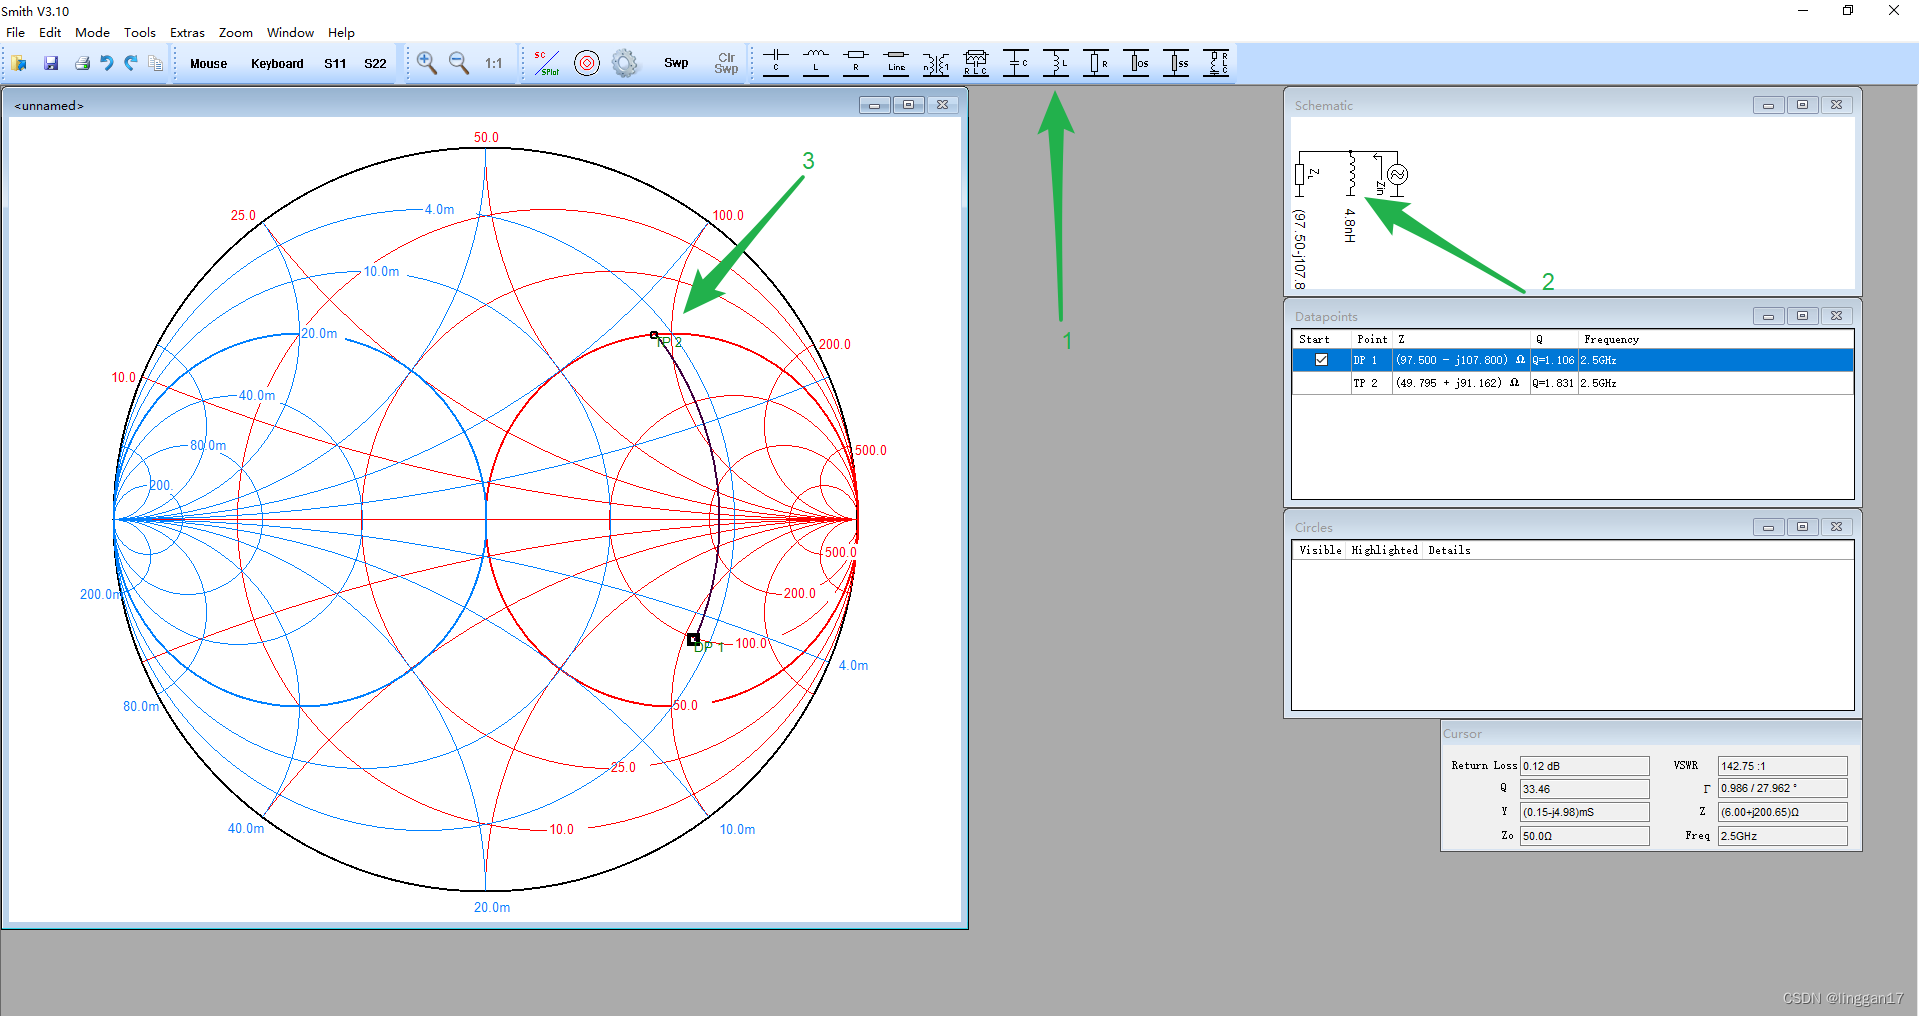1919x1016 pixels.
Task: Open the Edit menu
Action: click(x=50, y=32)
